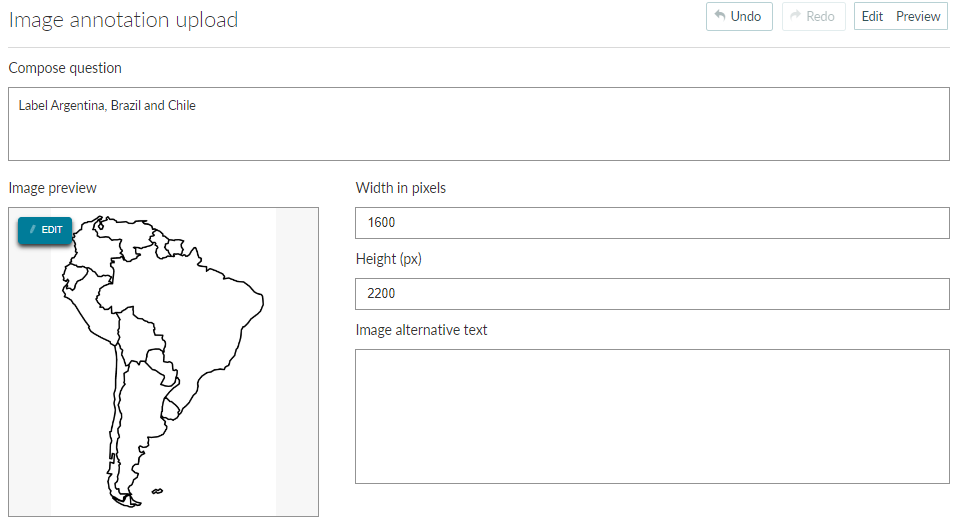Click the 'Image preview' label
959x530 pixels.
click(53, 188)
